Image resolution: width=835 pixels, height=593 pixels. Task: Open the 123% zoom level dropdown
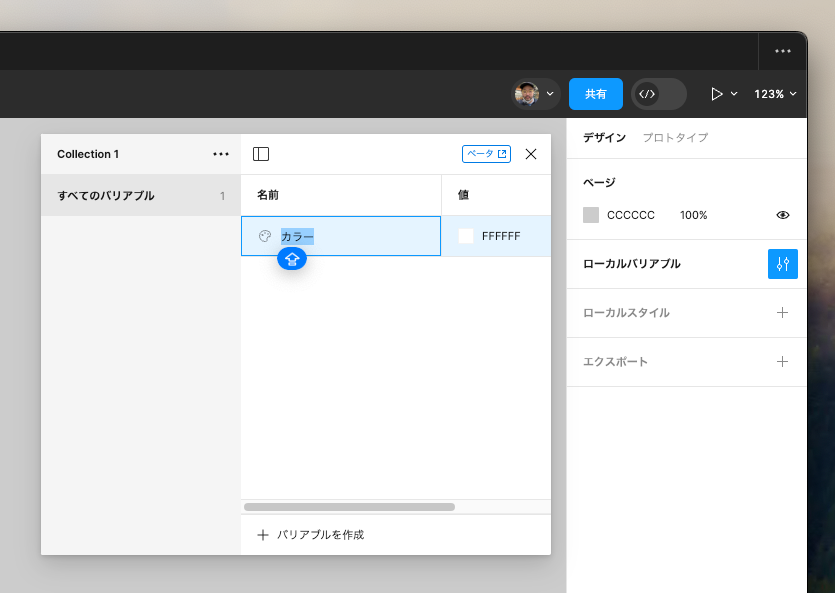pyautogui.click(x=774, y=94)
